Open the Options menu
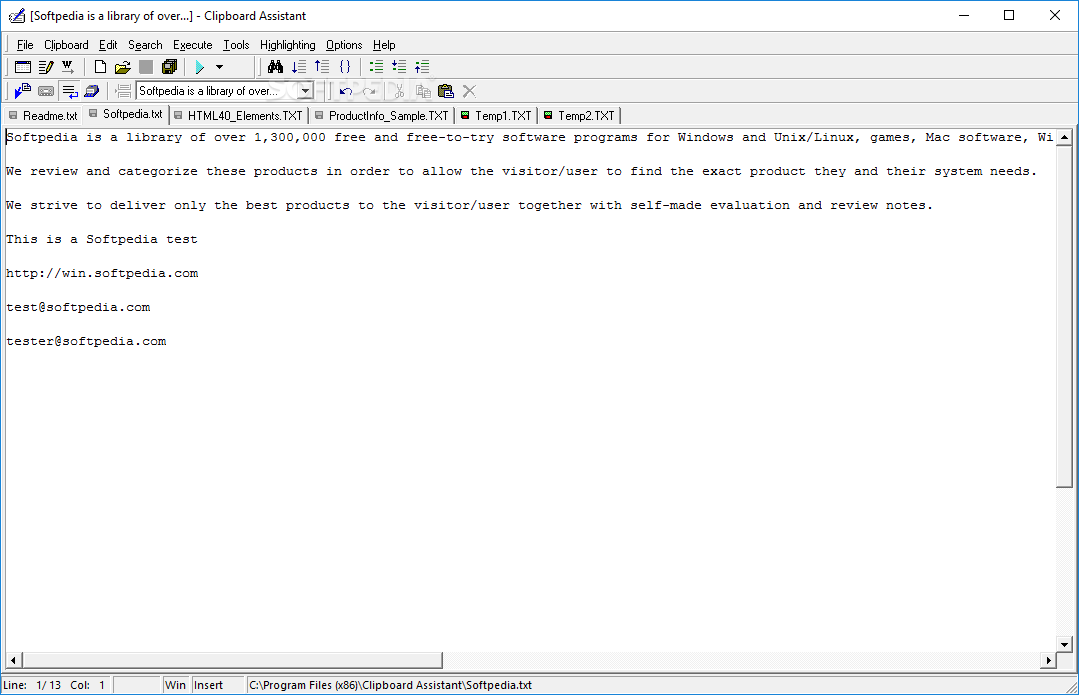Screen dimensions: 1079x695 coord(344,45)
